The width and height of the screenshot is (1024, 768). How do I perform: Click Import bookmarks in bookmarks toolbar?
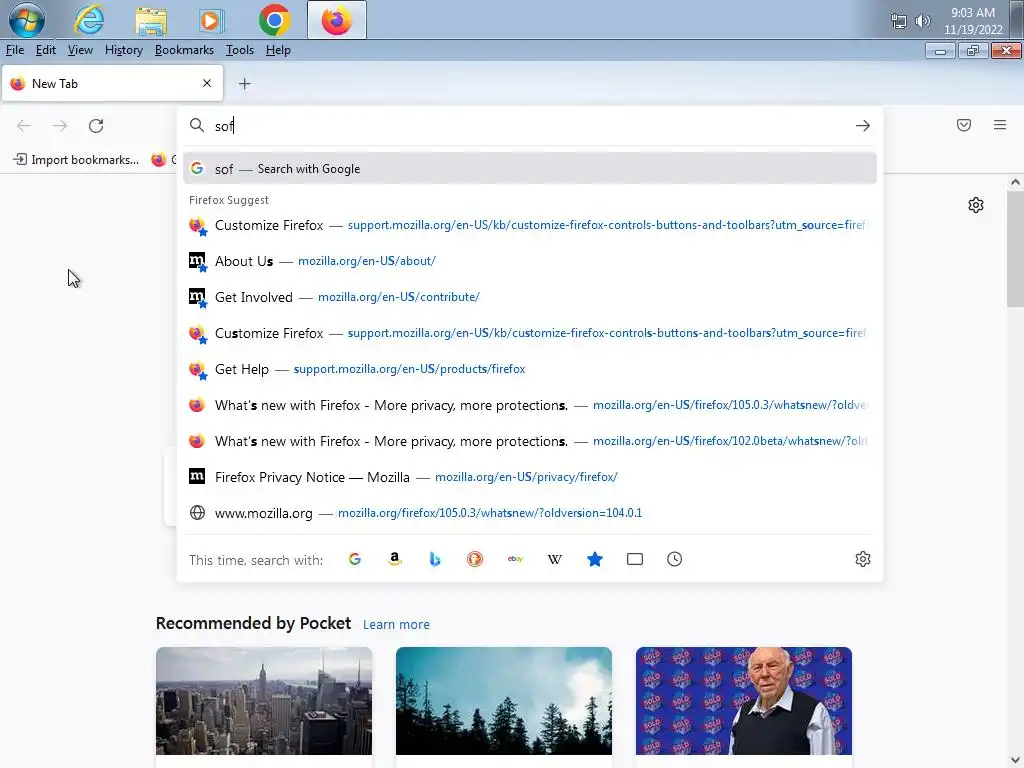click(x=76, y=159)
